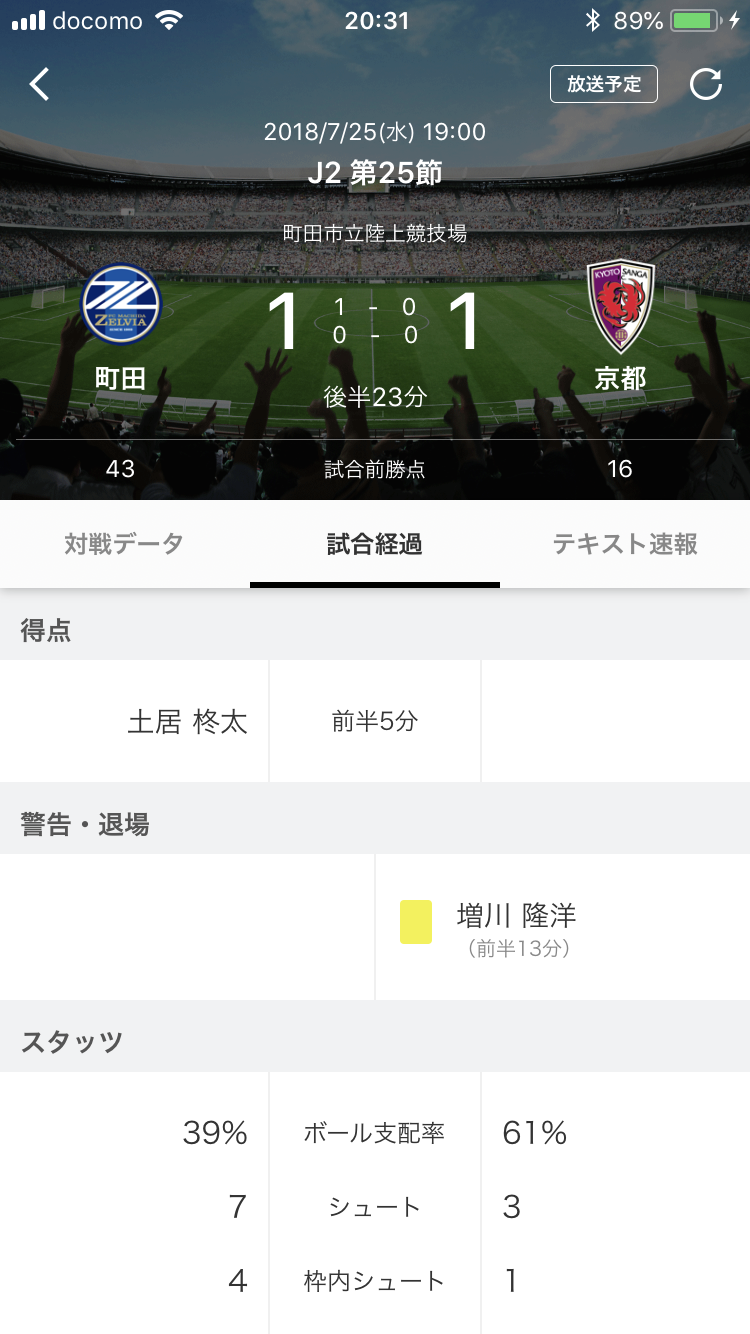Image resolution: width=750 pixels, height=1334 pixels.
Task: Tap the refresh icon
Action: click(x=706, y=85)
